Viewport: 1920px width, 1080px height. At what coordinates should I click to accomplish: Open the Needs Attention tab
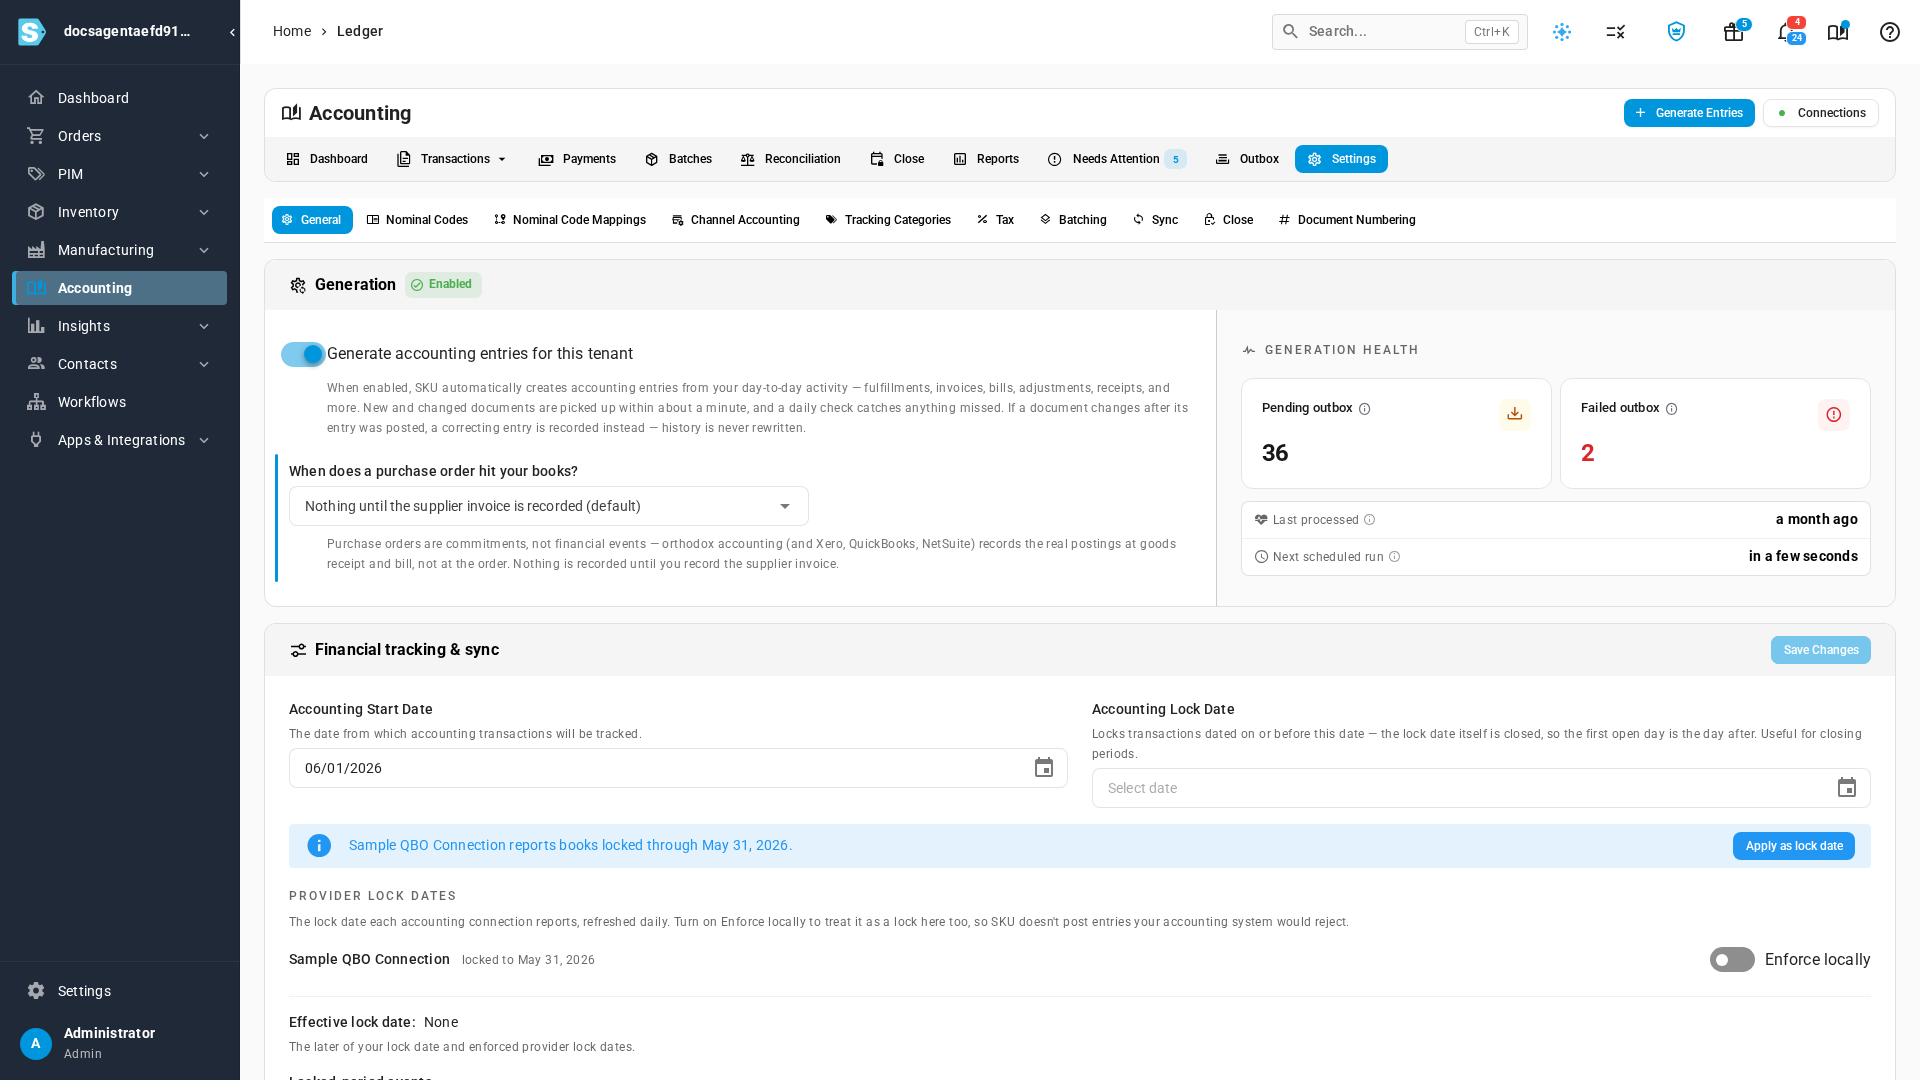tap(1116, 159)
